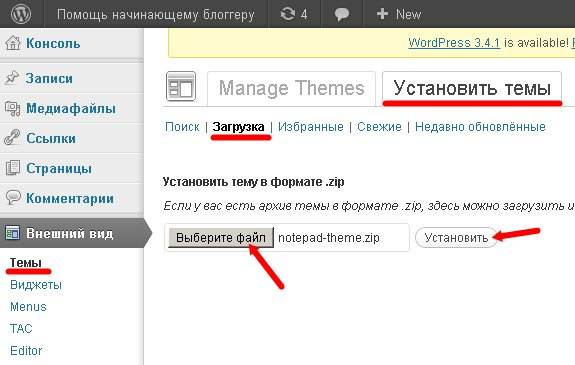Click the plus New icon in the admin bar
Viewport: 575px width, 365px height.
pos(382,14)
